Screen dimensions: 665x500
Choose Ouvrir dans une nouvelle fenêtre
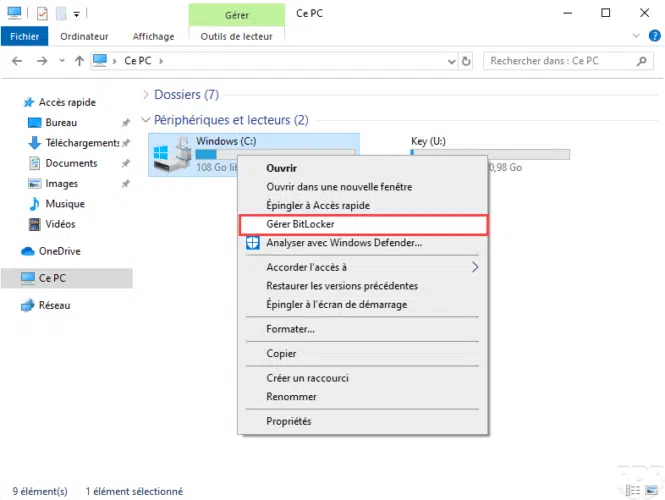(x=339, y=187)
